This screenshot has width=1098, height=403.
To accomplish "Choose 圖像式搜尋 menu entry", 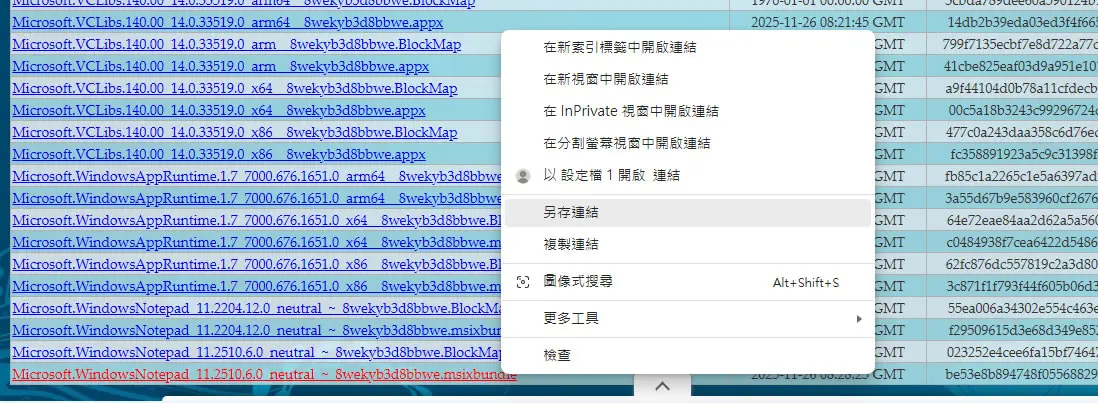I will (688, 282).
